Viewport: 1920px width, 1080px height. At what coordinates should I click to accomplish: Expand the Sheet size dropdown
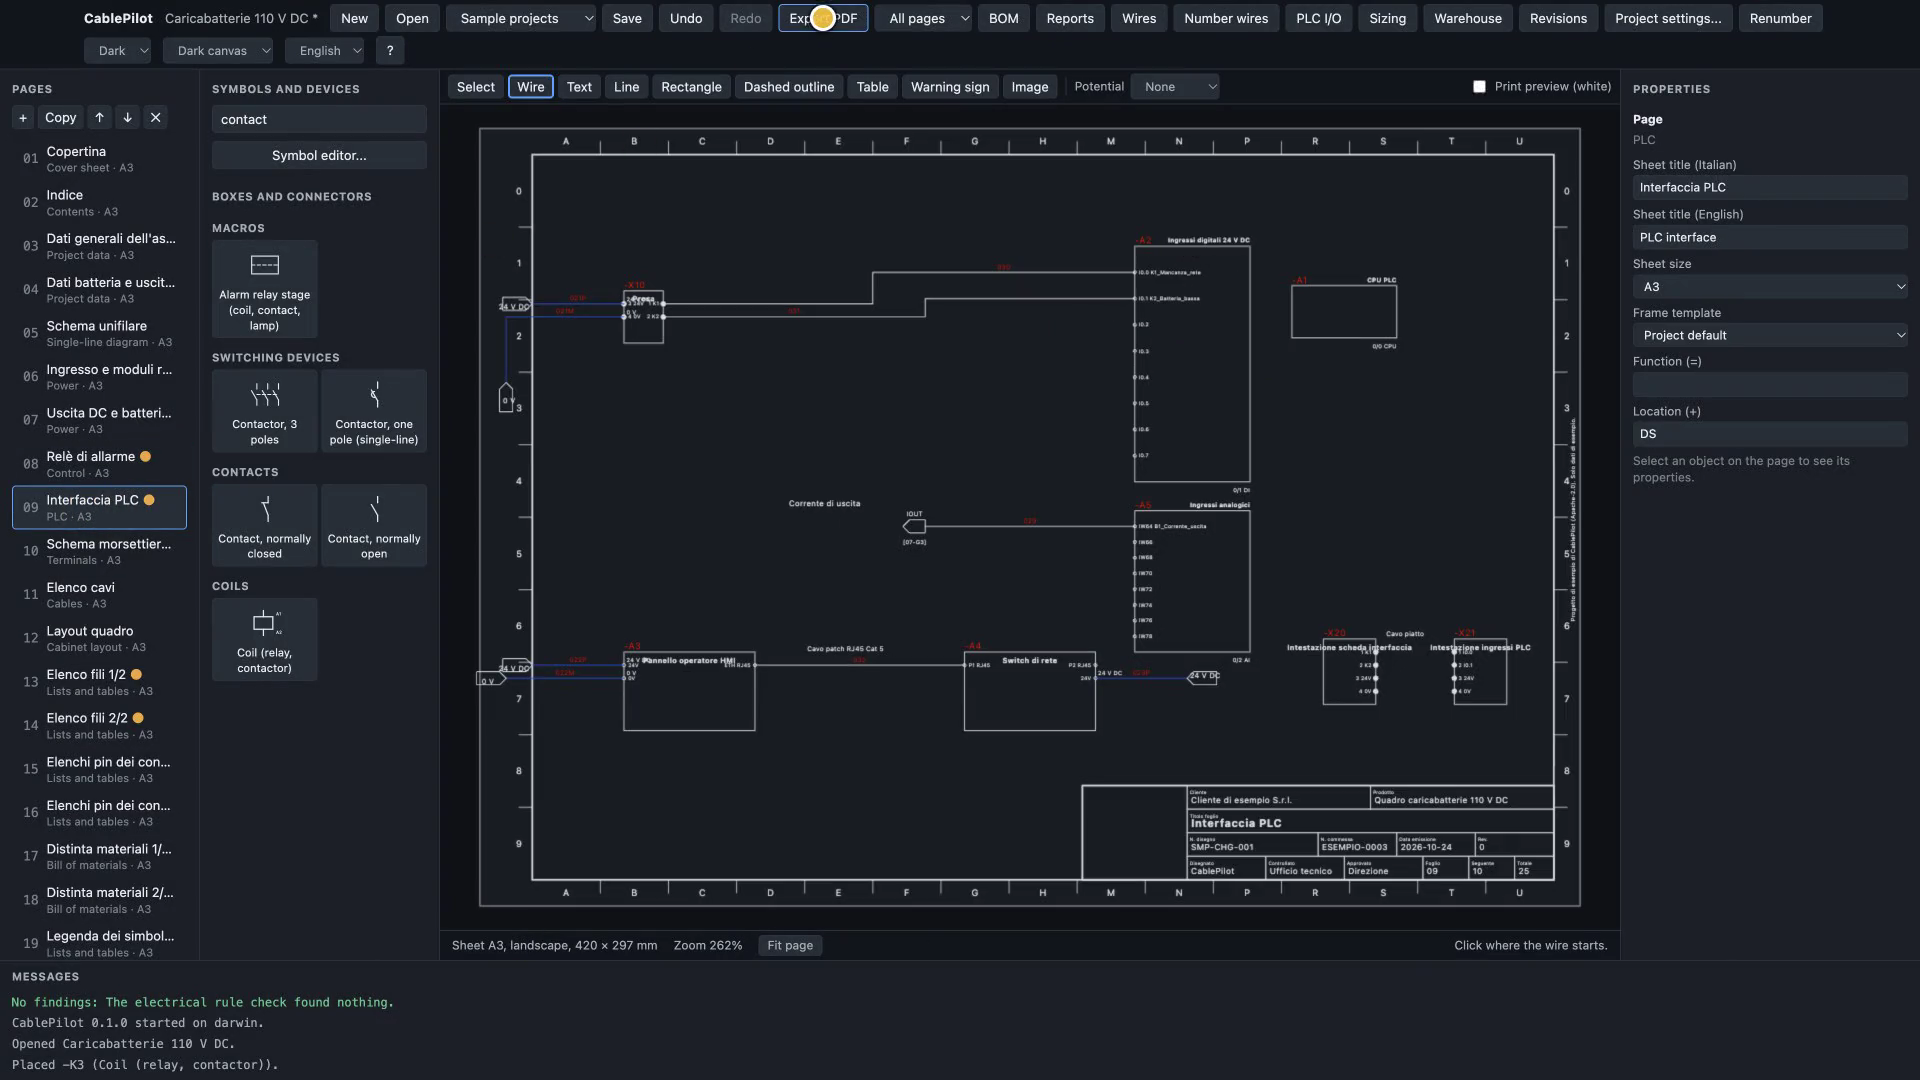[x=1770, y=287]
